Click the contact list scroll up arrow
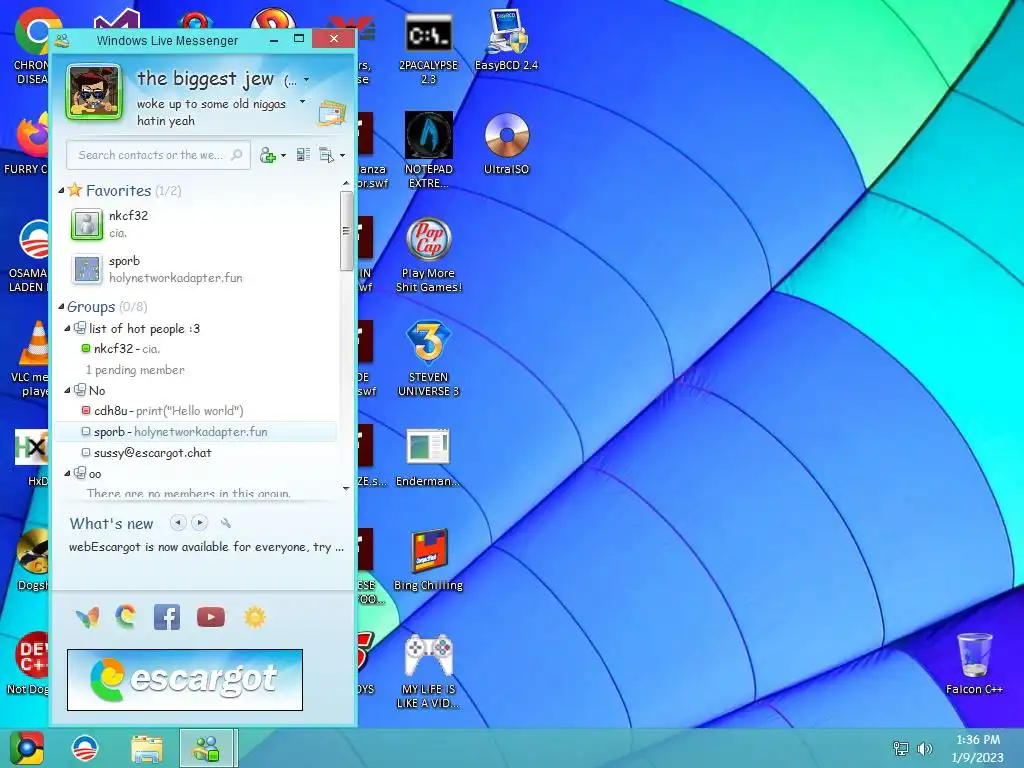 346,184
